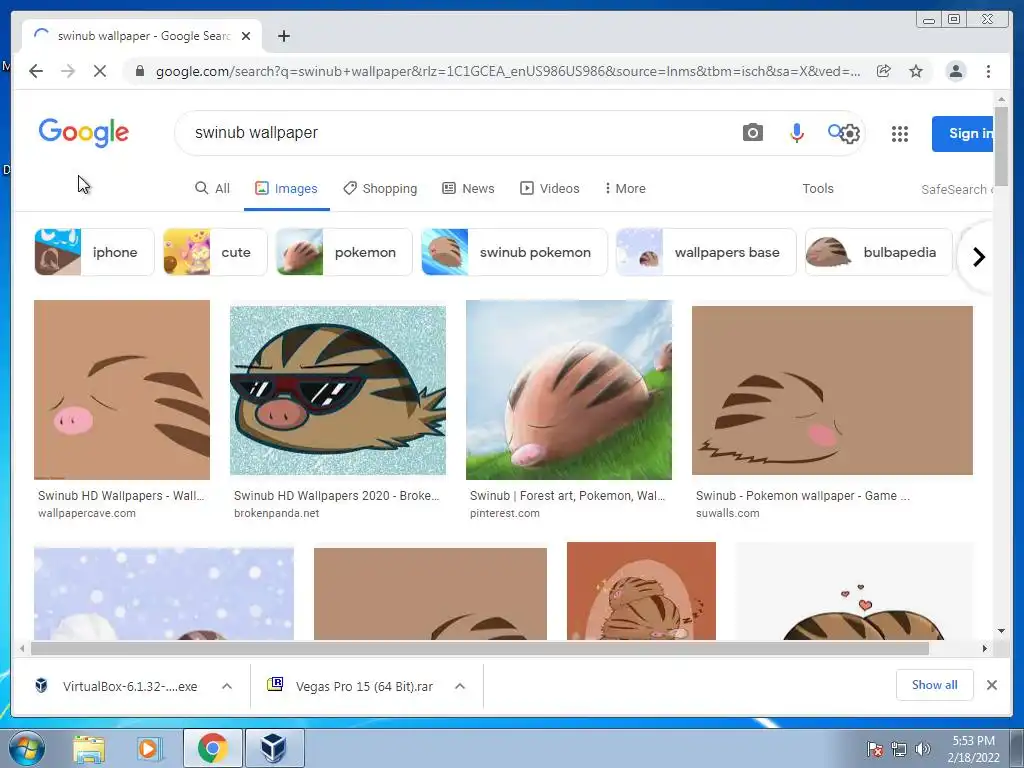Open the Action Center flag icon
Viewport: 1024px width, 768px height.
(874, 749)
